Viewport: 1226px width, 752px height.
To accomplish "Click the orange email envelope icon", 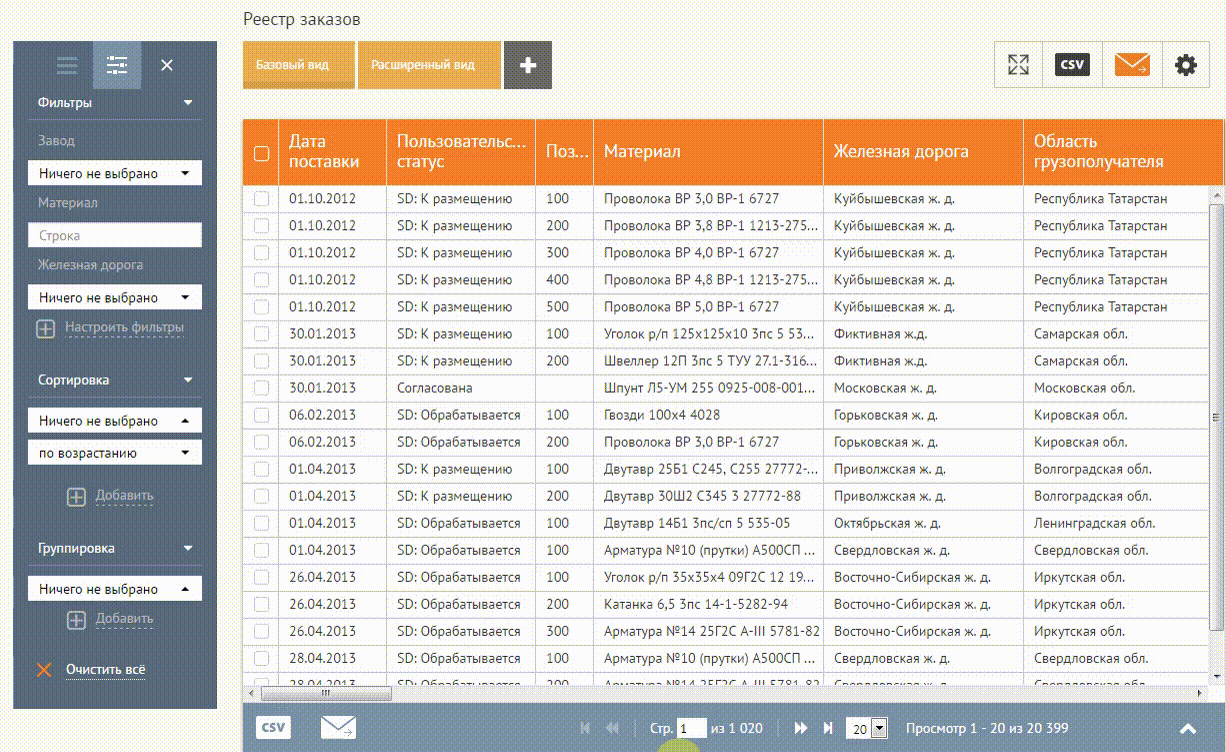I will [1132, 65].
